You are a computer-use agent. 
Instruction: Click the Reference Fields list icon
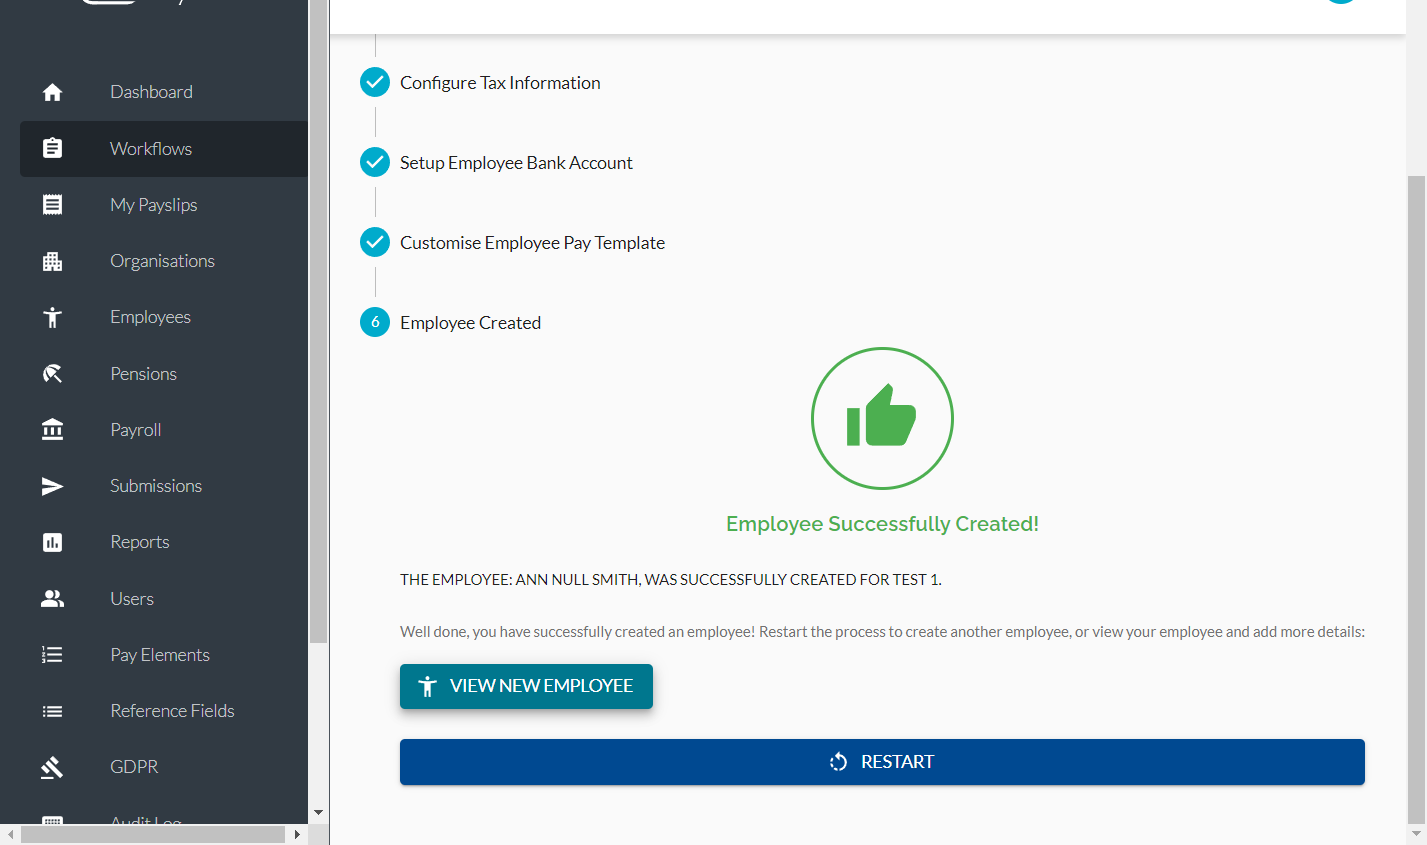[52, 711]
